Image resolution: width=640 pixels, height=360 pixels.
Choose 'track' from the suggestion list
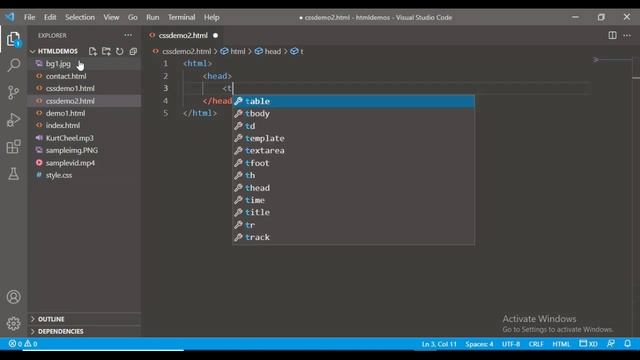point(353,237)
